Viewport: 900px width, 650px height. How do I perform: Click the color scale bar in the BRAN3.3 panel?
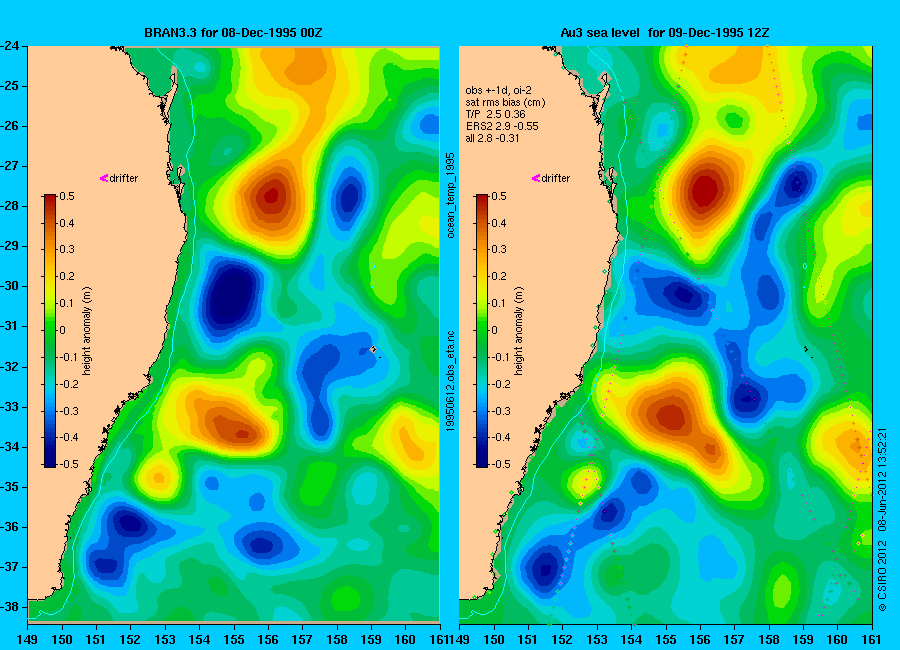(x=50, y=331)
